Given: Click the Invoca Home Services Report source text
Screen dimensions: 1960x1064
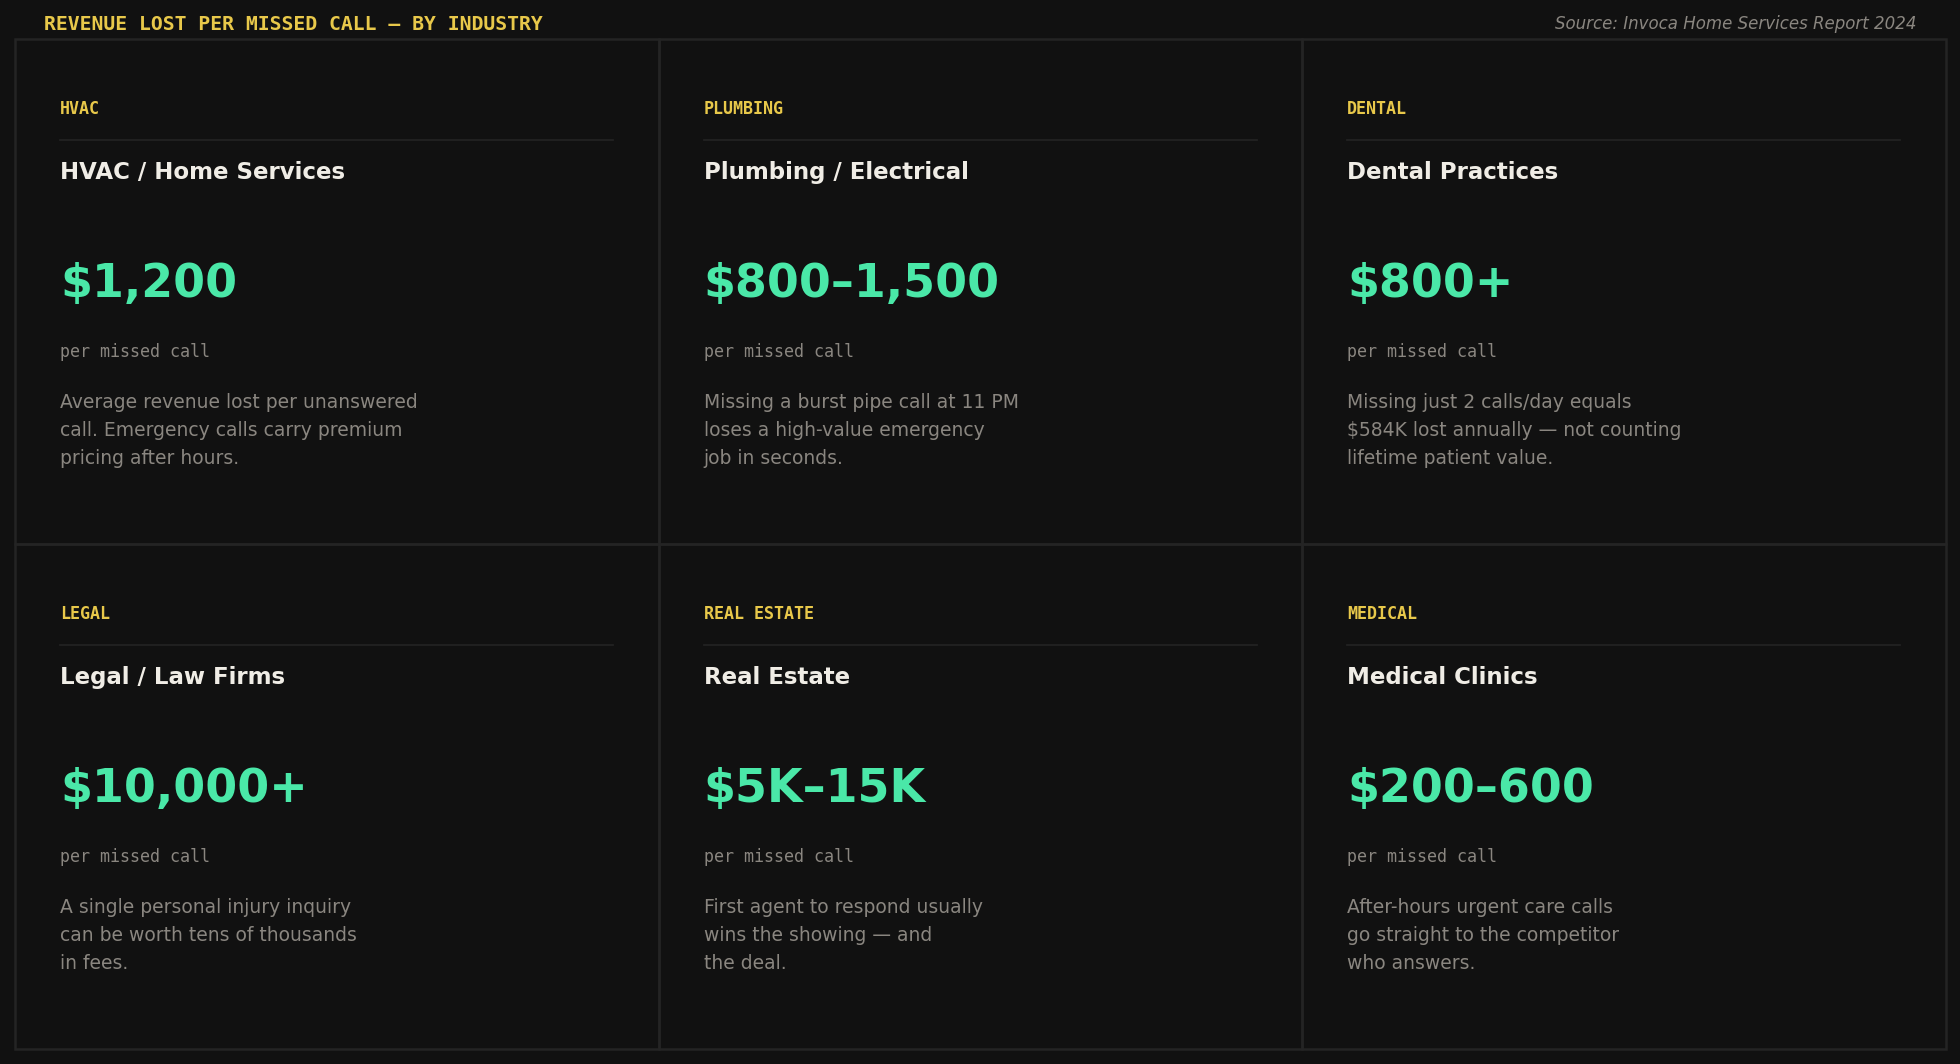Looking at the screenshot, I should [x=1735, y=23].
